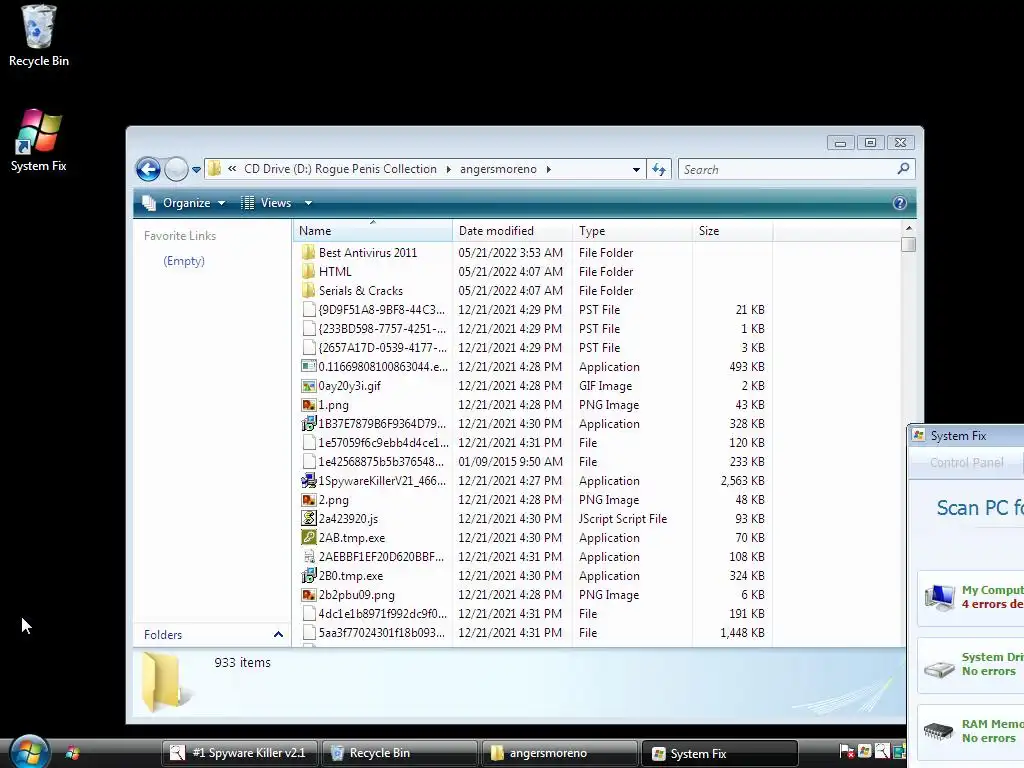Select the 1.png image icon
Screen dimensions: 1024x768
[x=308, y=405]
